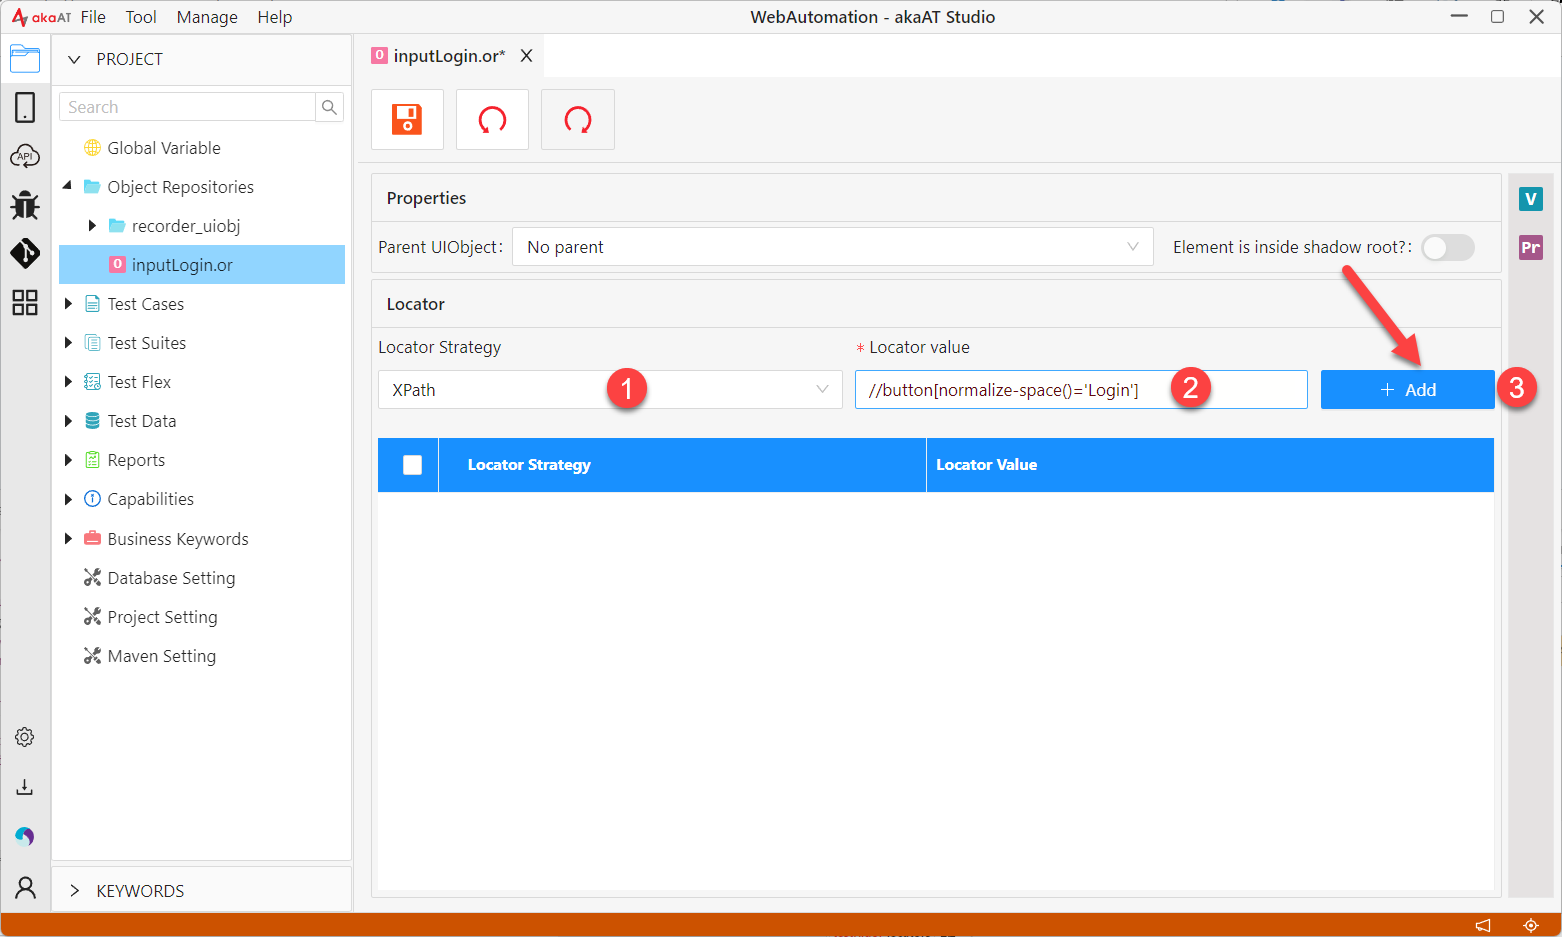Open the user account icon
Image resolution: width=1562 pixels, height=937 pixels.
coord(25,887)
